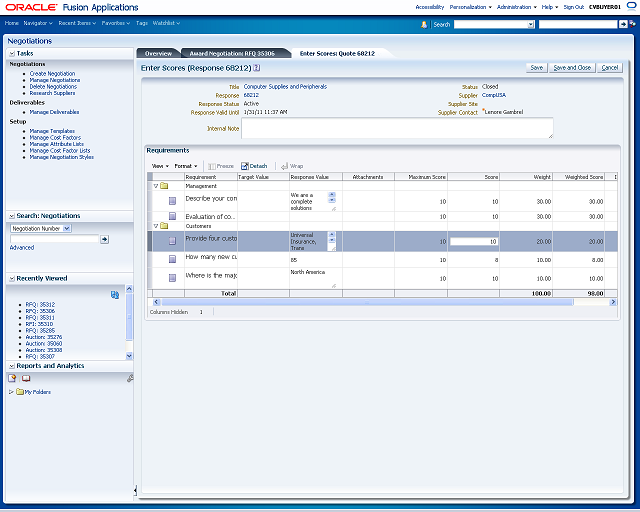The height and width of the screenshot is (512, 640).
Task: Click the Score field in highlighted row
Action: pos(473,242)
